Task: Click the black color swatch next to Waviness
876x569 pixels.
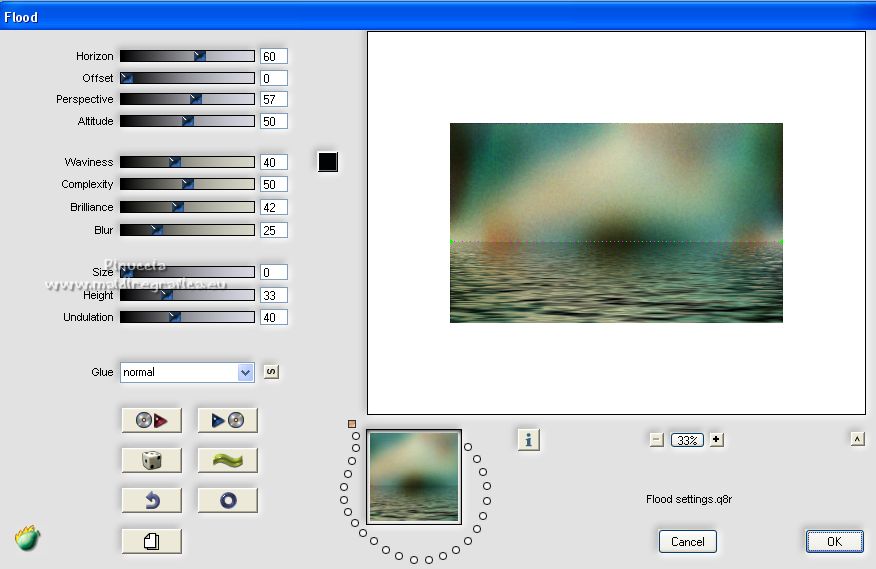Action: pos(327,162)
